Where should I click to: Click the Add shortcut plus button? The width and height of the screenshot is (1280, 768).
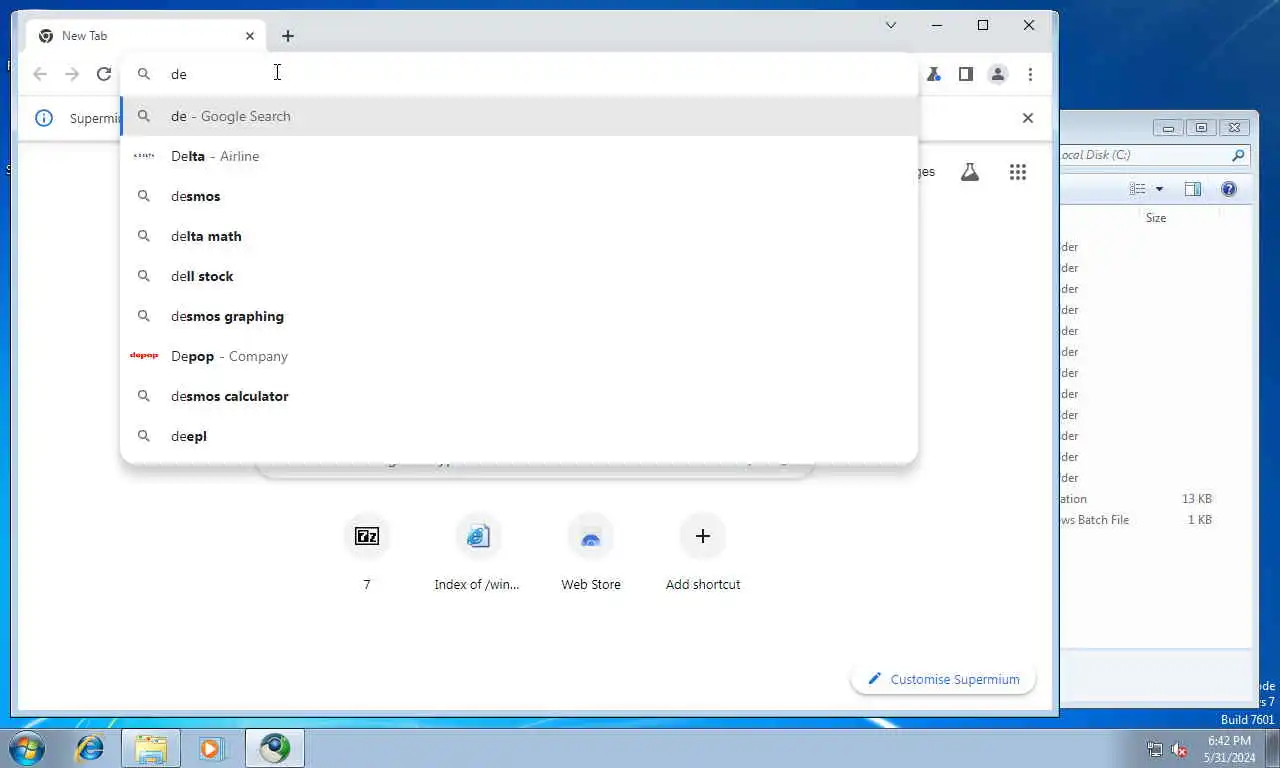(x=703, y=537)
